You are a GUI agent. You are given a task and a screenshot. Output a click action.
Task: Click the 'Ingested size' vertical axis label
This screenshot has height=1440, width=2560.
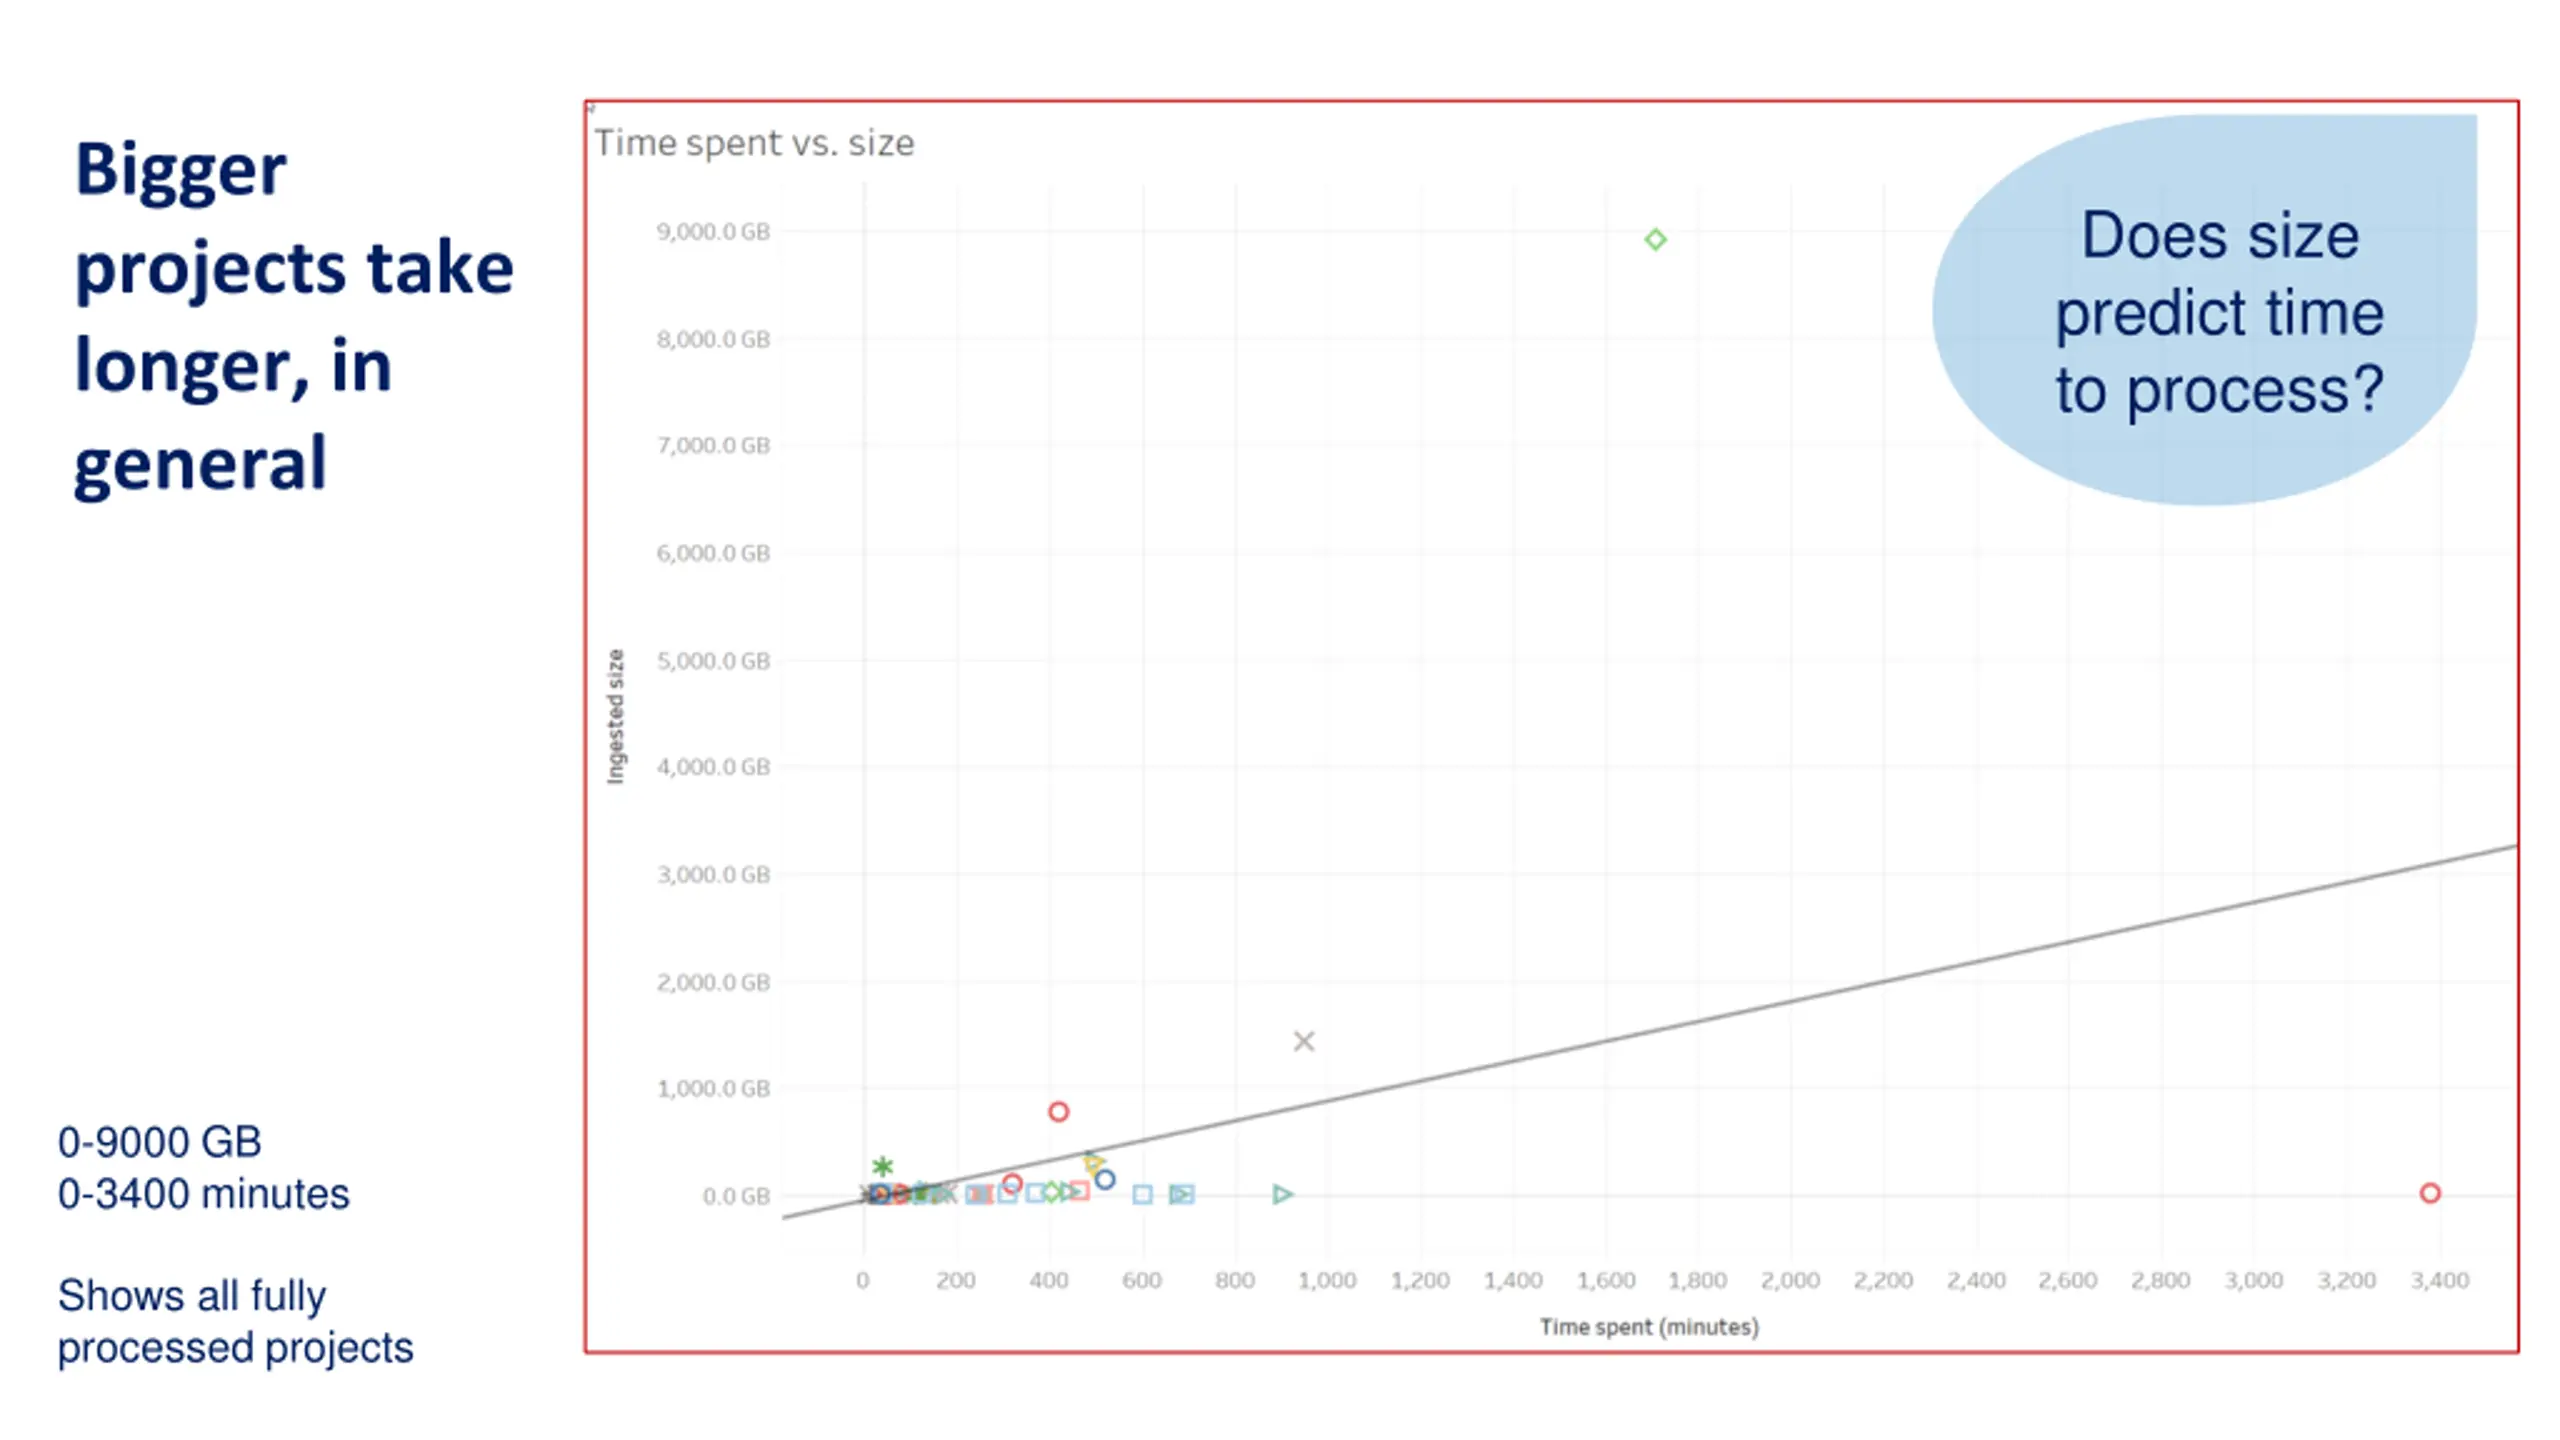[615, 716]
